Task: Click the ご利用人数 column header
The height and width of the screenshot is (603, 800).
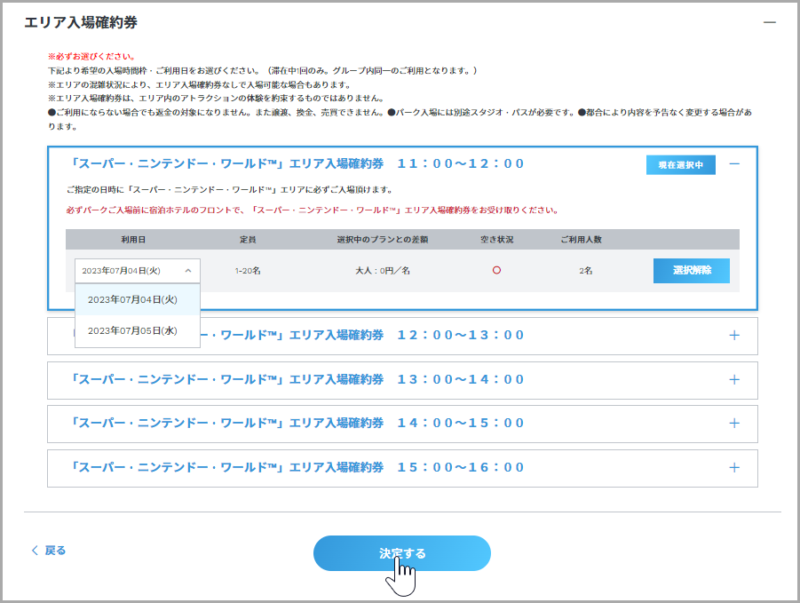Action: [581, 239]
